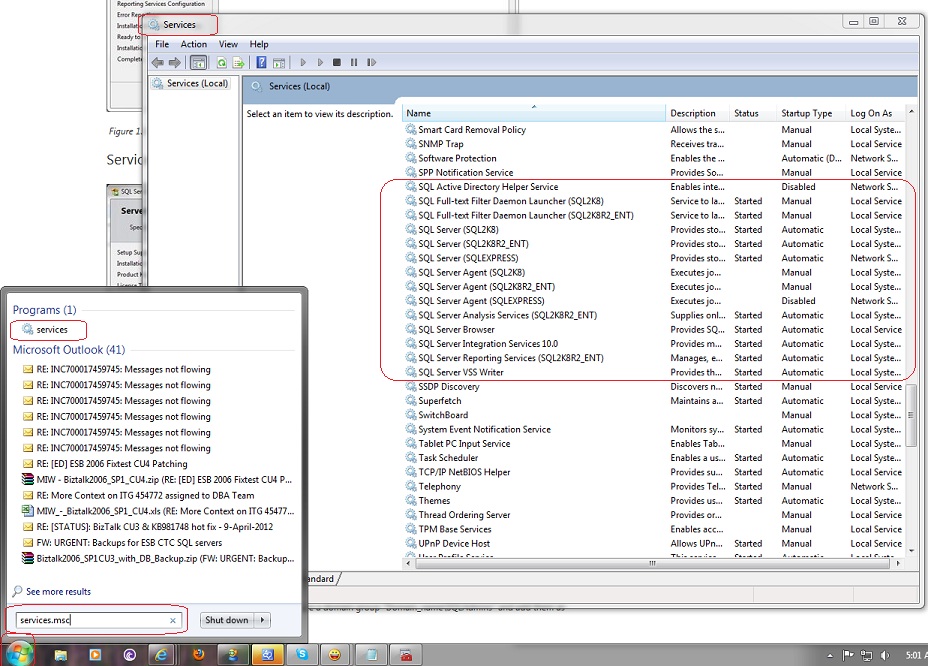Open Firefox from taskbar
This screenshot has width=928, height=666.
[x=199, y=655]
